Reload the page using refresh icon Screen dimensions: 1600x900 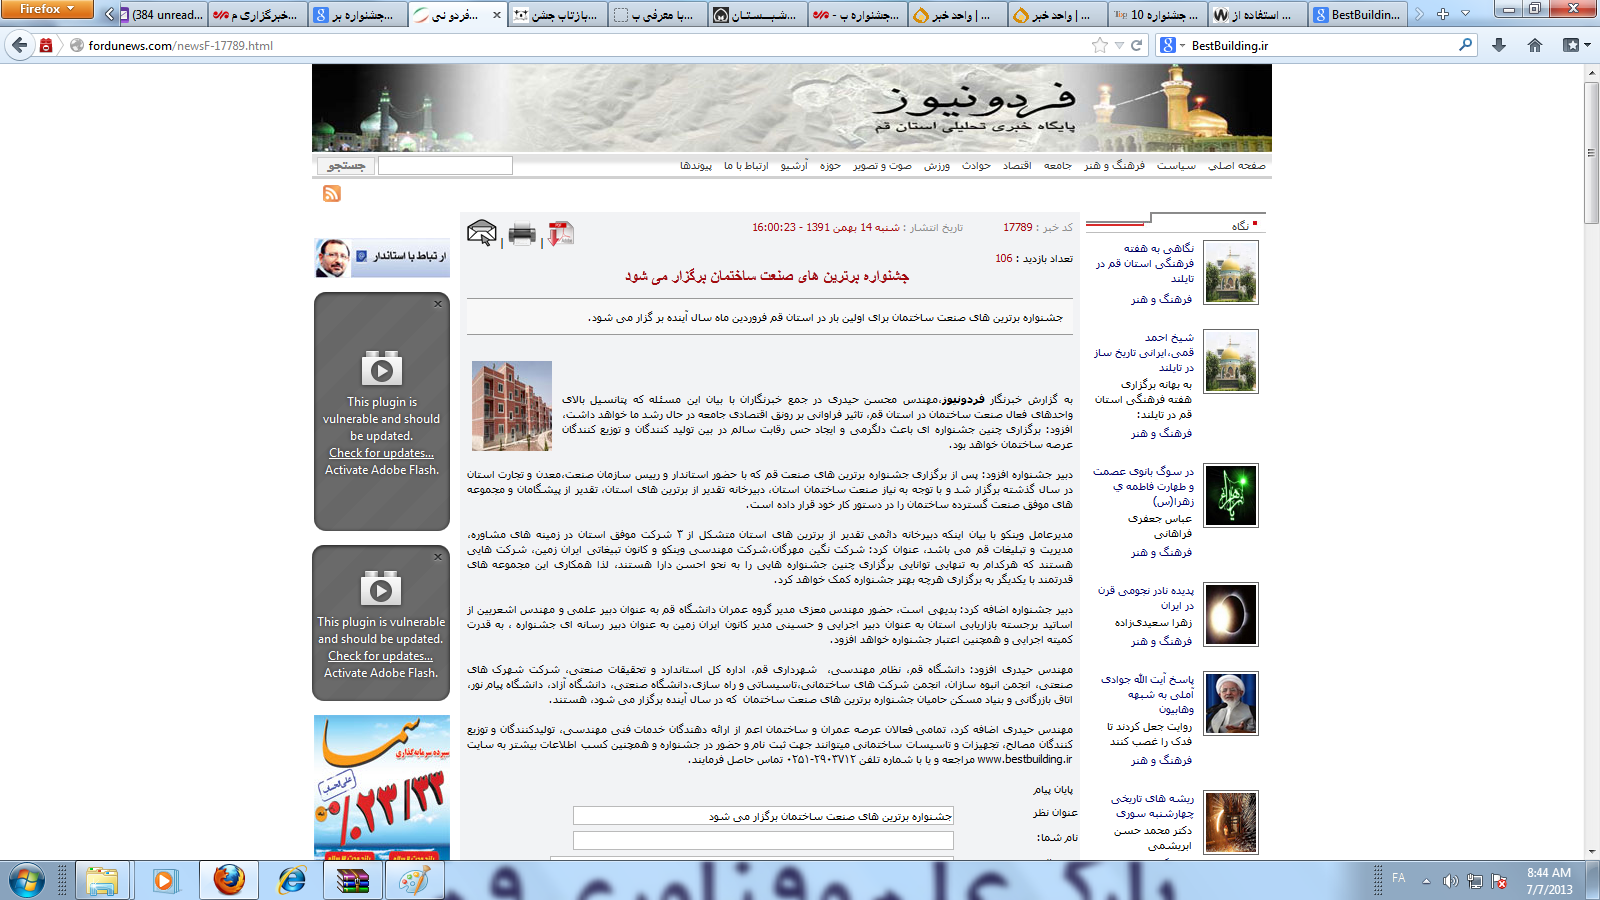tap(1136, 45)
